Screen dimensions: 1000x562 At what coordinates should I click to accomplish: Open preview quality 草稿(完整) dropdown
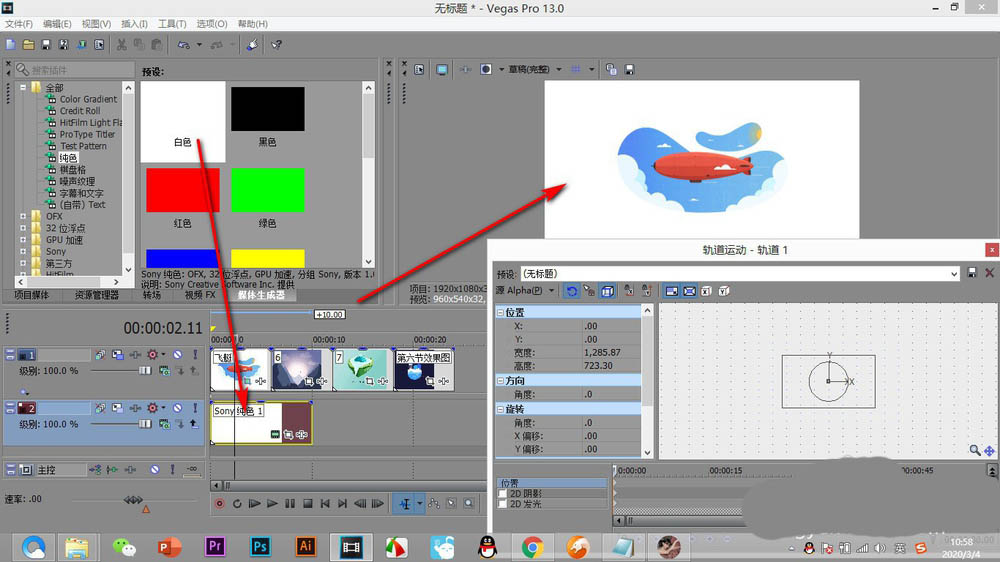click(559, 70)
